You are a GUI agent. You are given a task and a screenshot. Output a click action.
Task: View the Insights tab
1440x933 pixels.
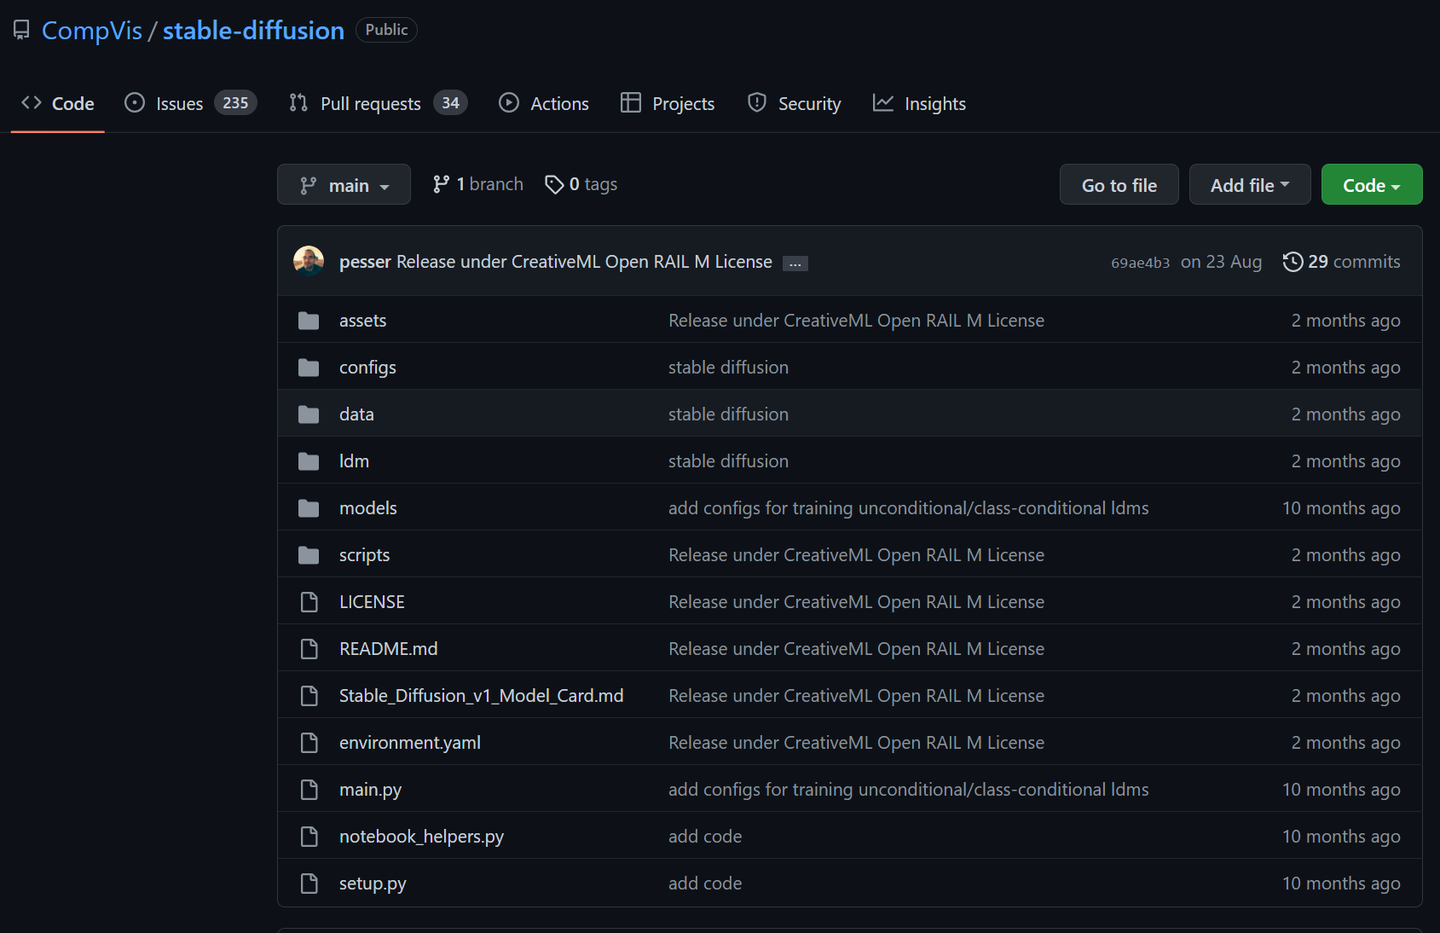[x=919, y=103]
